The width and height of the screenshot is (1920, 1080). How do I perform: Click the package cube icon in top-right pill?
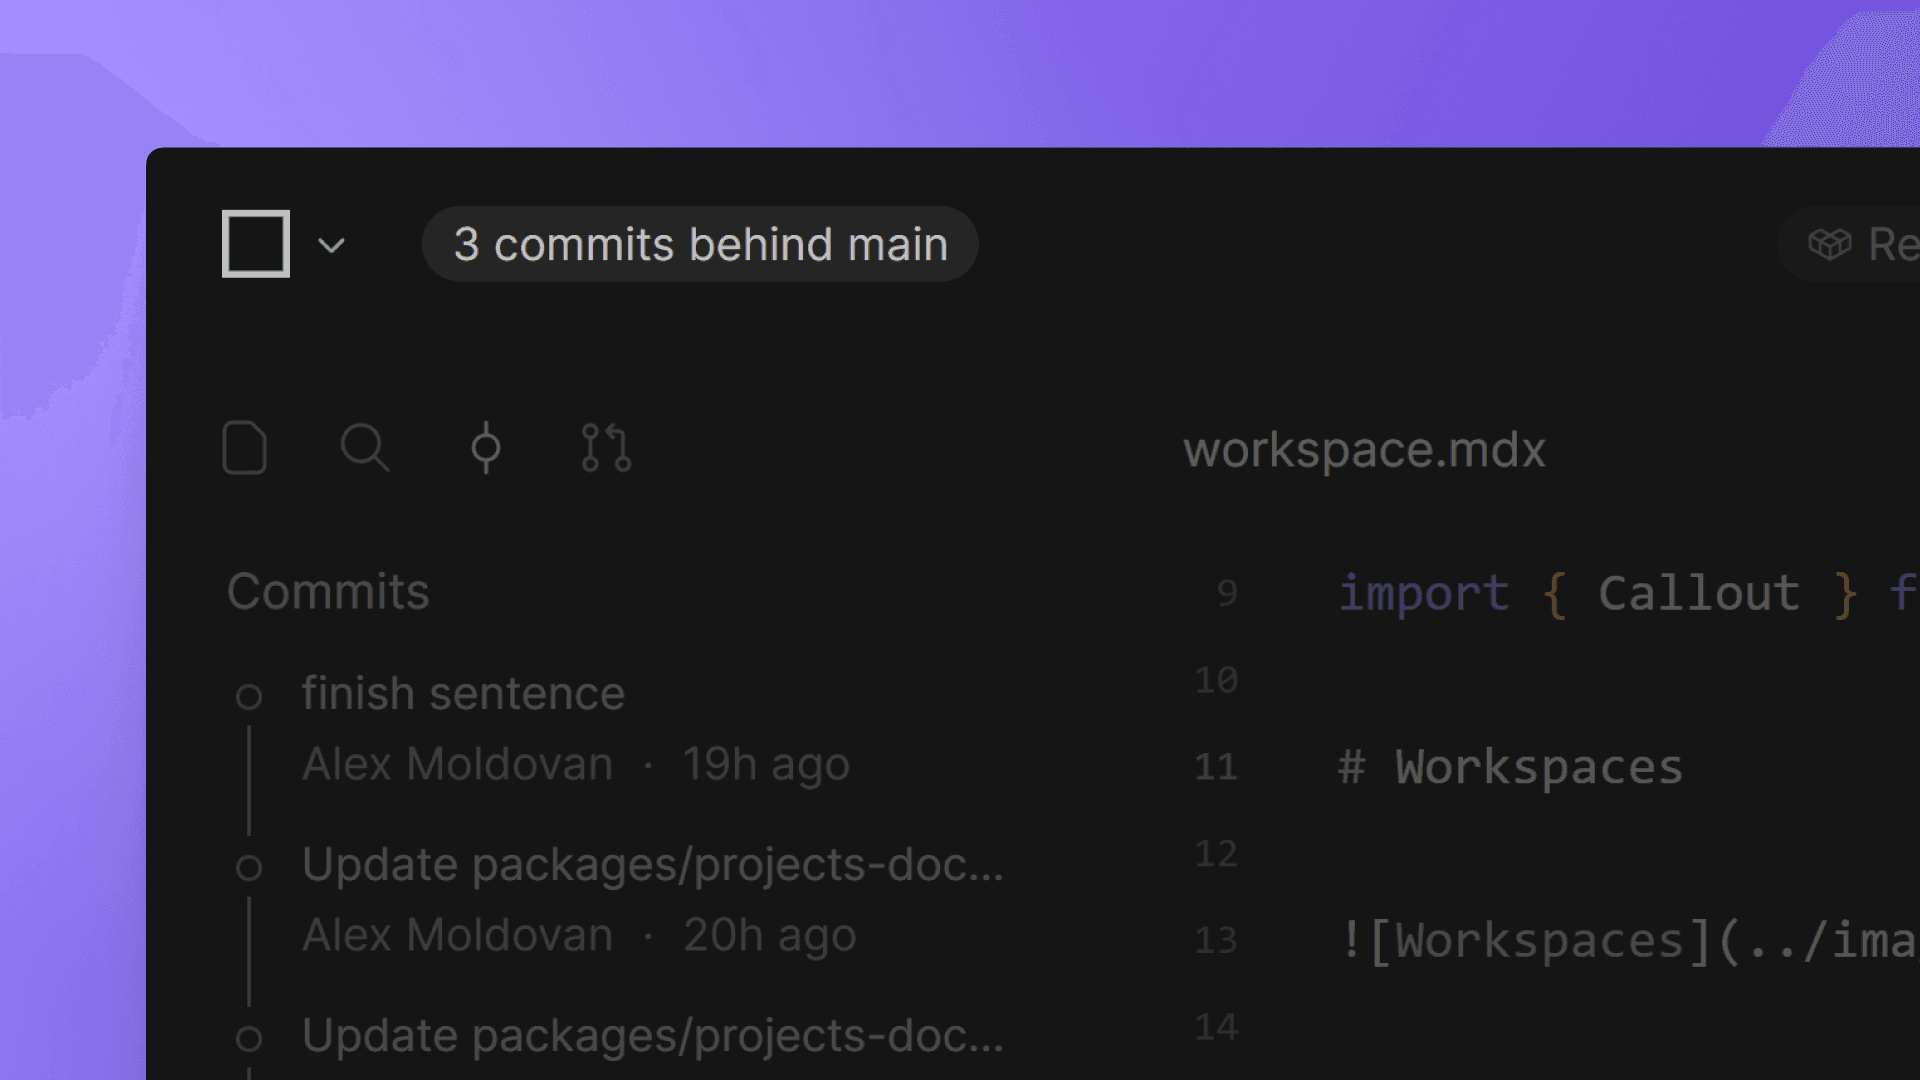[1831, 243]
